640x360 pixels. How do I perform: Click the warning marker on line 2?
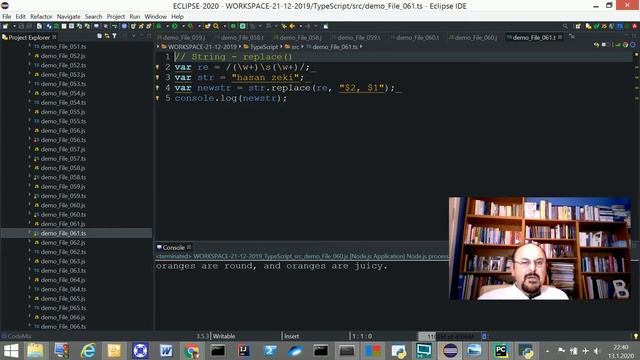(x=158, y=67)
